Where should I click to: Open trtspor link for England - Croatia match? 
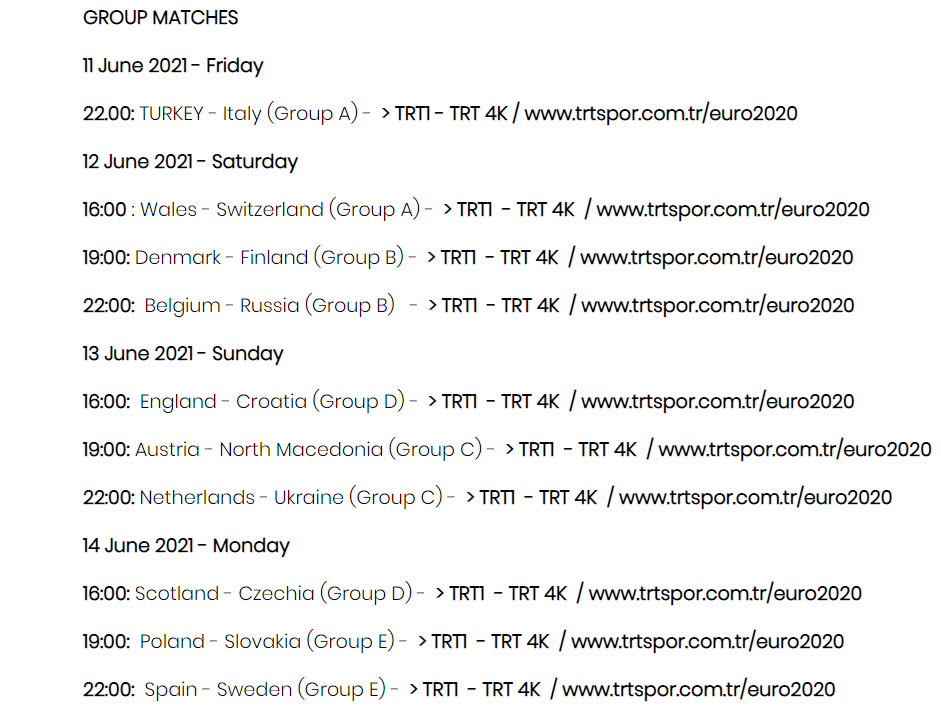(718, 402)
